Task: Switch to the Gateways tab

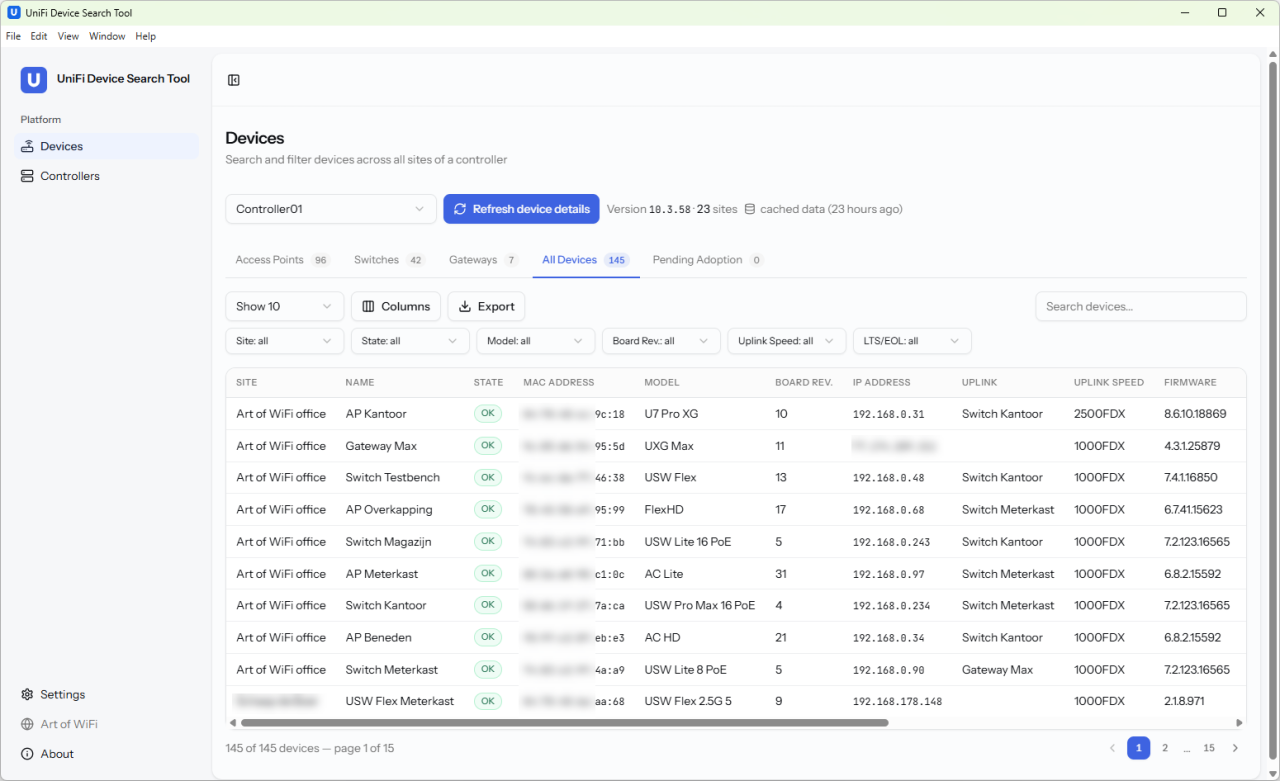Action: pos(483,260)
